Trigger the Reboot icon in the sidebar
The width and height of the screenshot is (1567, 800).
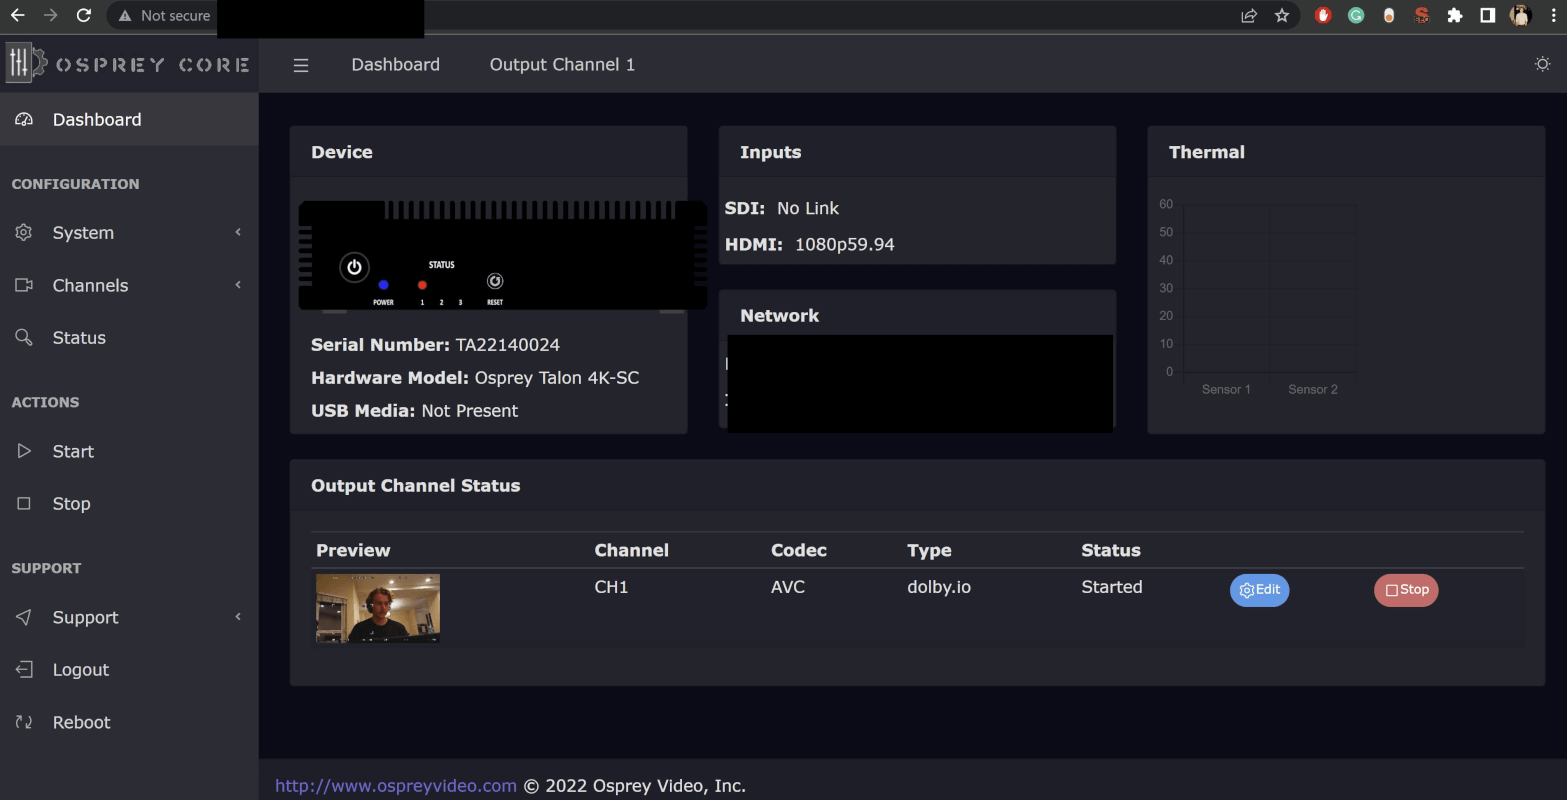click(24, 721)
